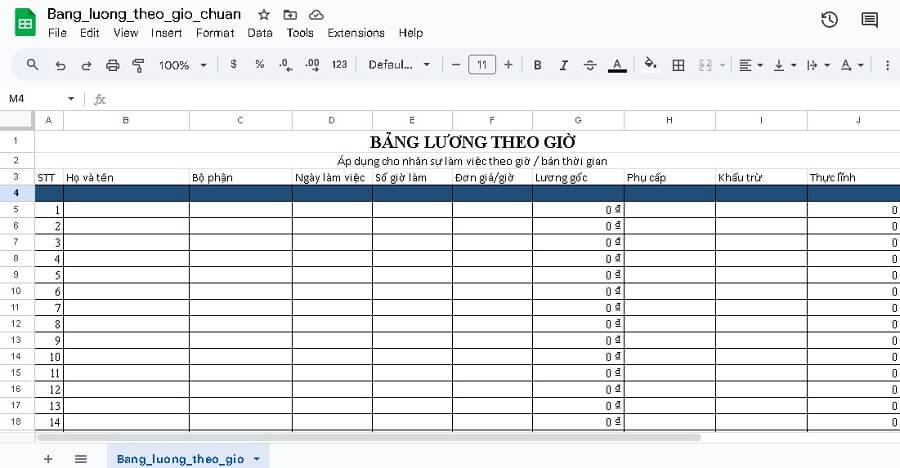
Task: Open the File menu
Action: click(x=57, y=33)
